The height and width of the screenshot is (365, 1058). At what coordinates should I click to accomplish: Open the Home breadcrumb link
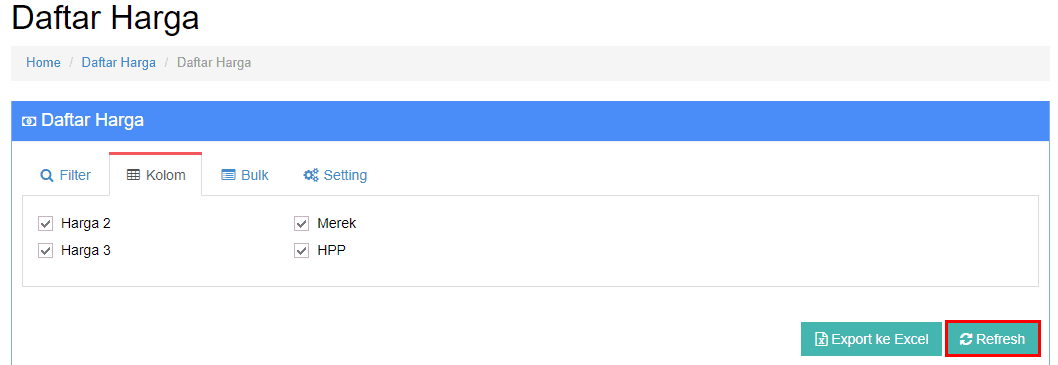(43, 63)
